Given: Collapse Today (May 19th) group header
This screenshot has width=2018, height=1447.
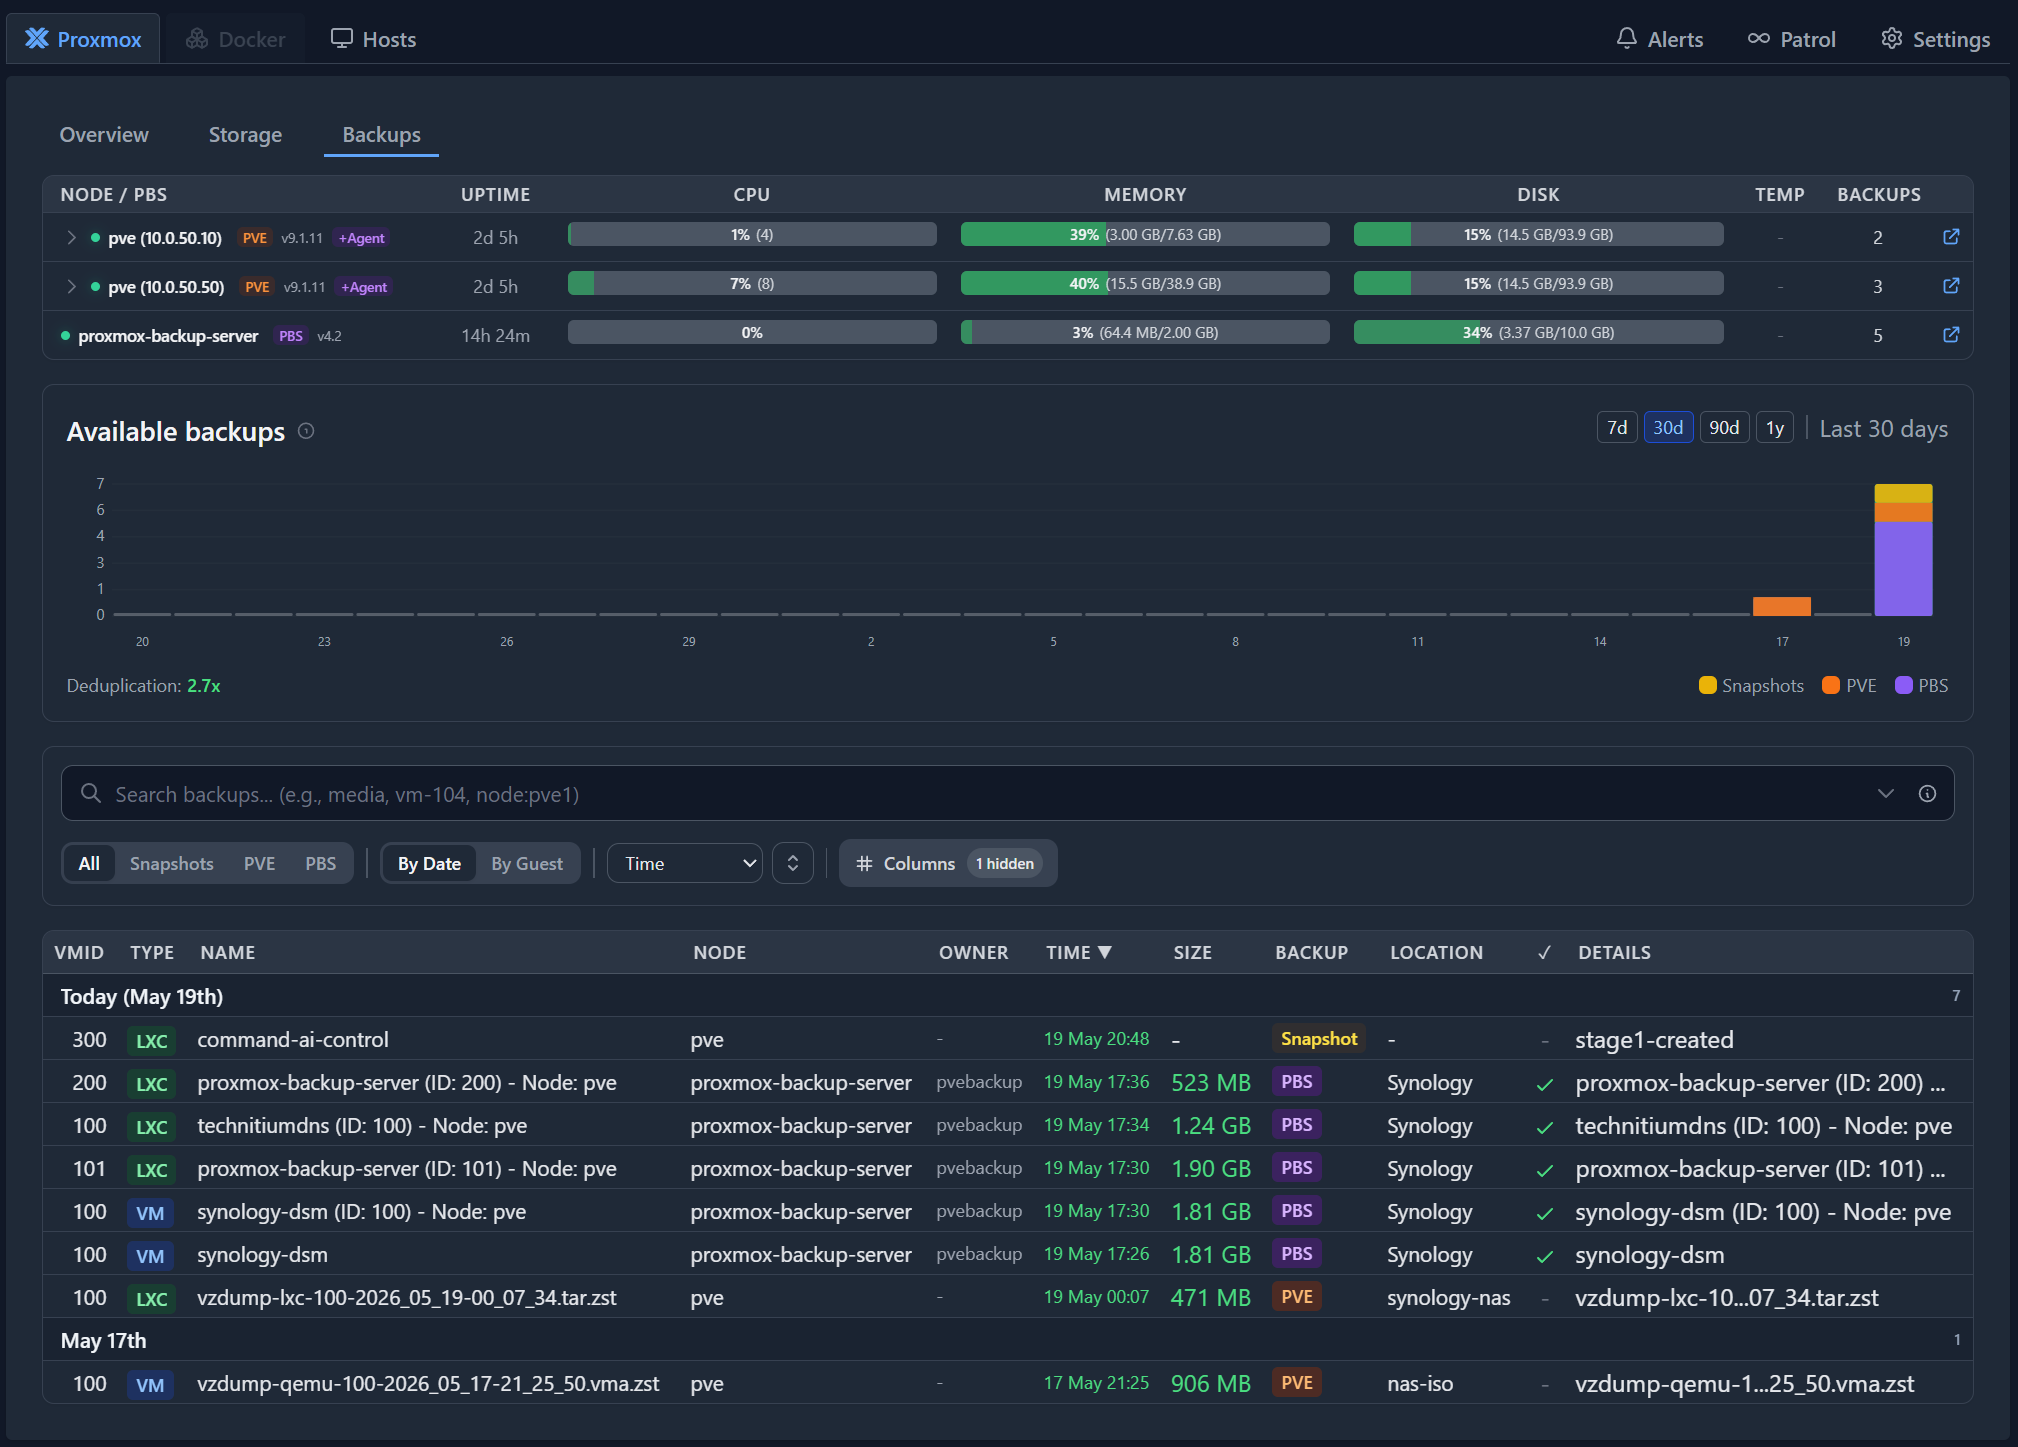Looking at the screenshot, I should (x=1007, y=996).
